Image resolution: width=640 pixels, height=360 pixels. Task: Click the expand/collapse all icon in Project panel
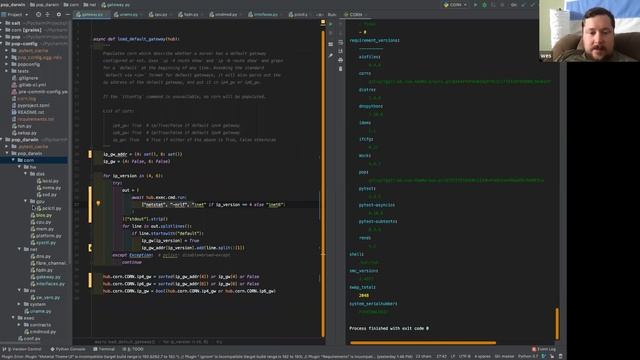tap(47, 14)
